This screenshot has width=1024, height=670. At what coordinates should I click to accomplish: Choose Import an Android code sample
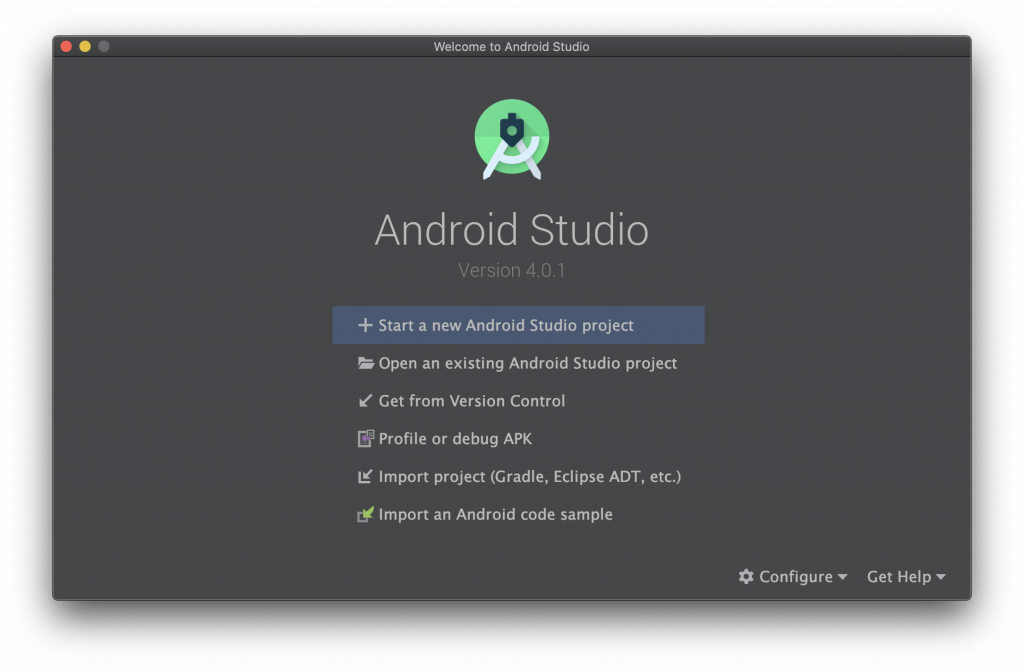(519, 515)
